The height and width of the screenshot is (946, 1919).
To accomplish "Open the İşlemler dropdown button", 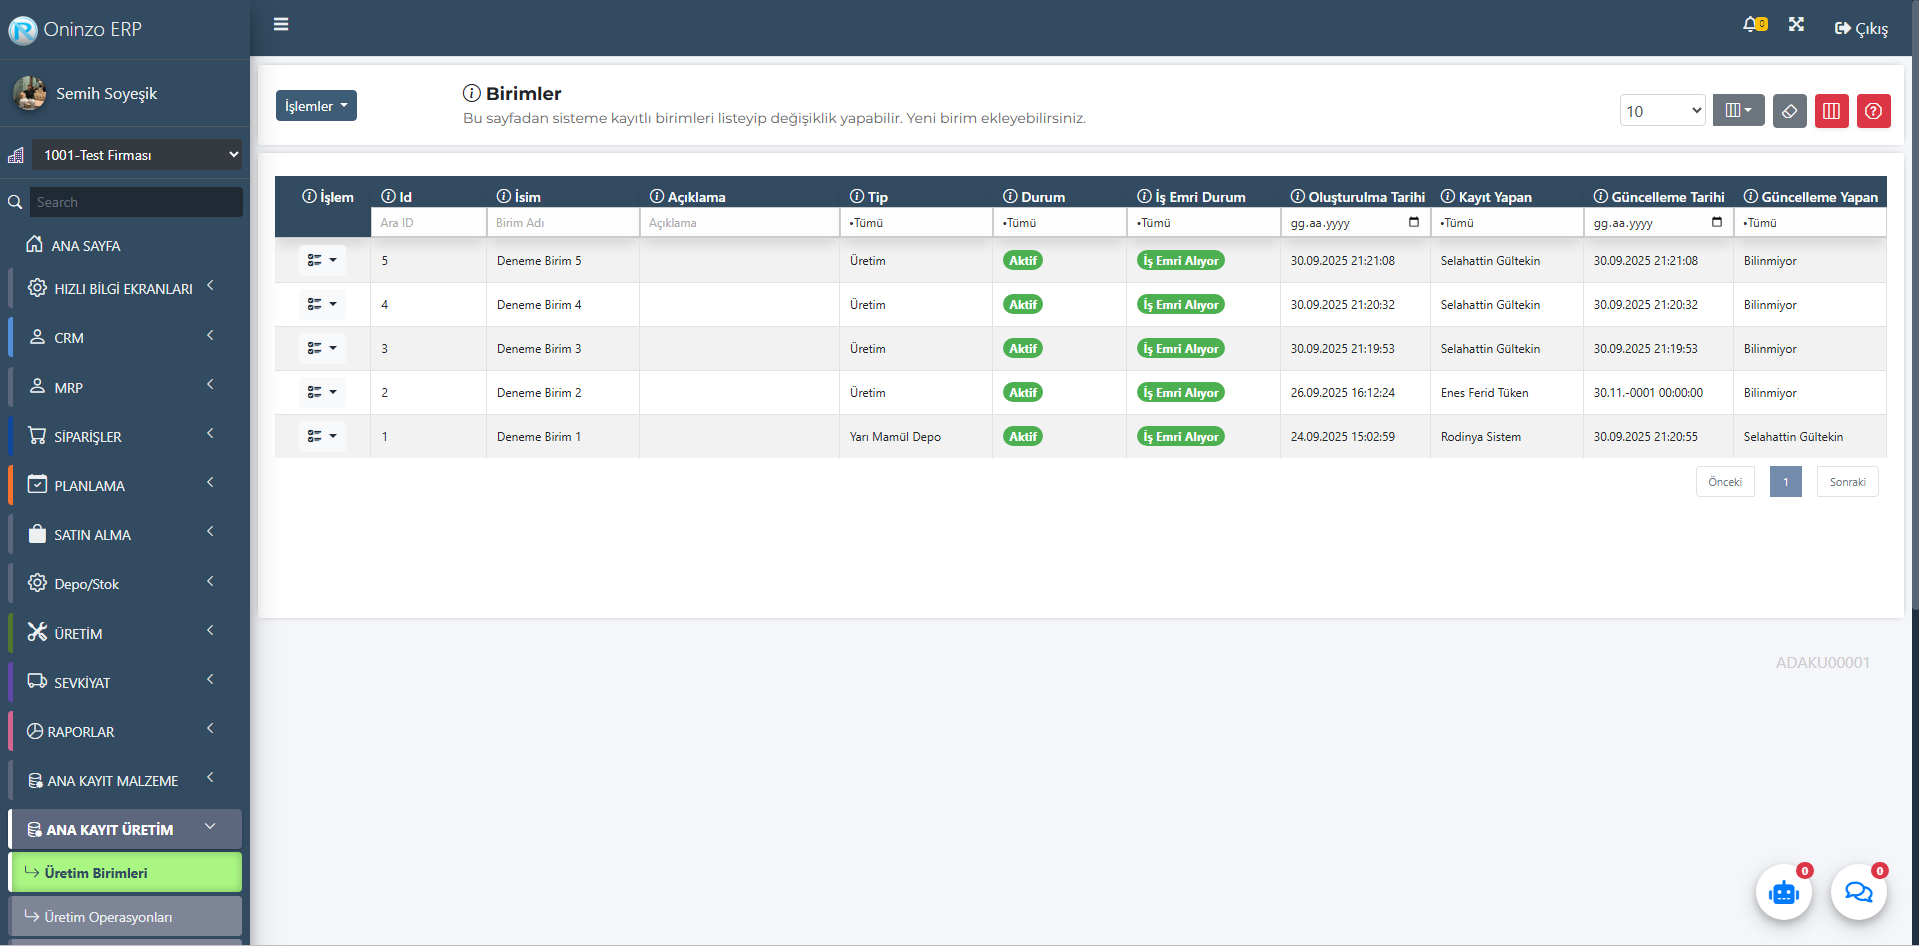I will click(x=316, y=106).
